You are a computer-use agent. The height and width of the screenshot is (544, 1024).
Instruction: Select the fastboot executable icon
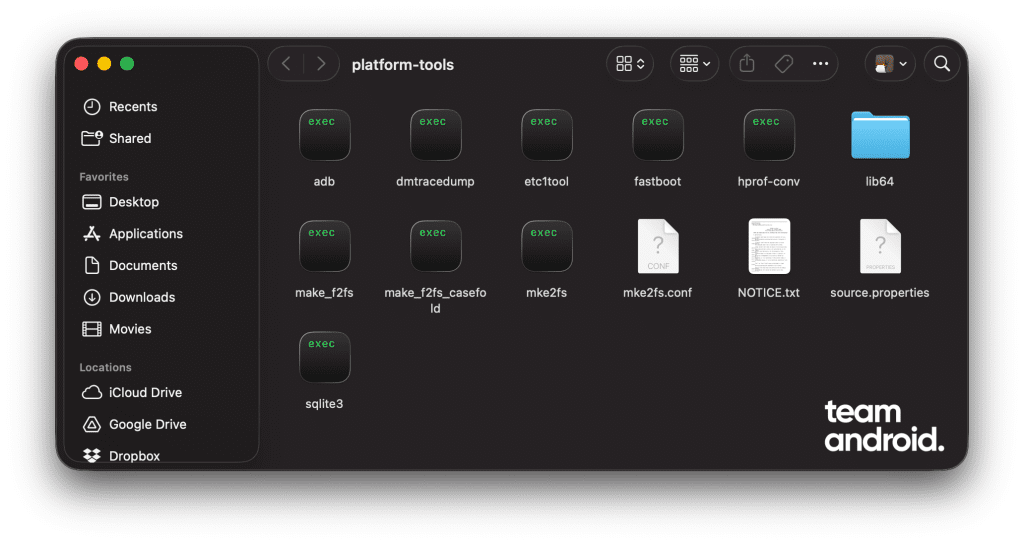coord(658,135)
